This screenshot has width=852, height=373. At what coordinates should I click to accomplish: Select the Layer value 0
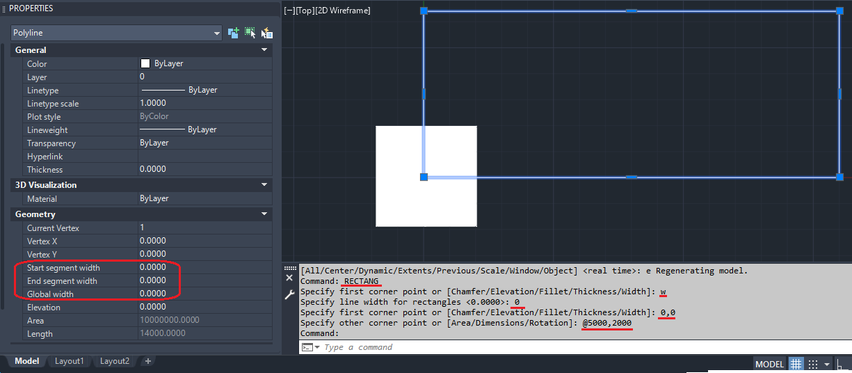(205, 77)
